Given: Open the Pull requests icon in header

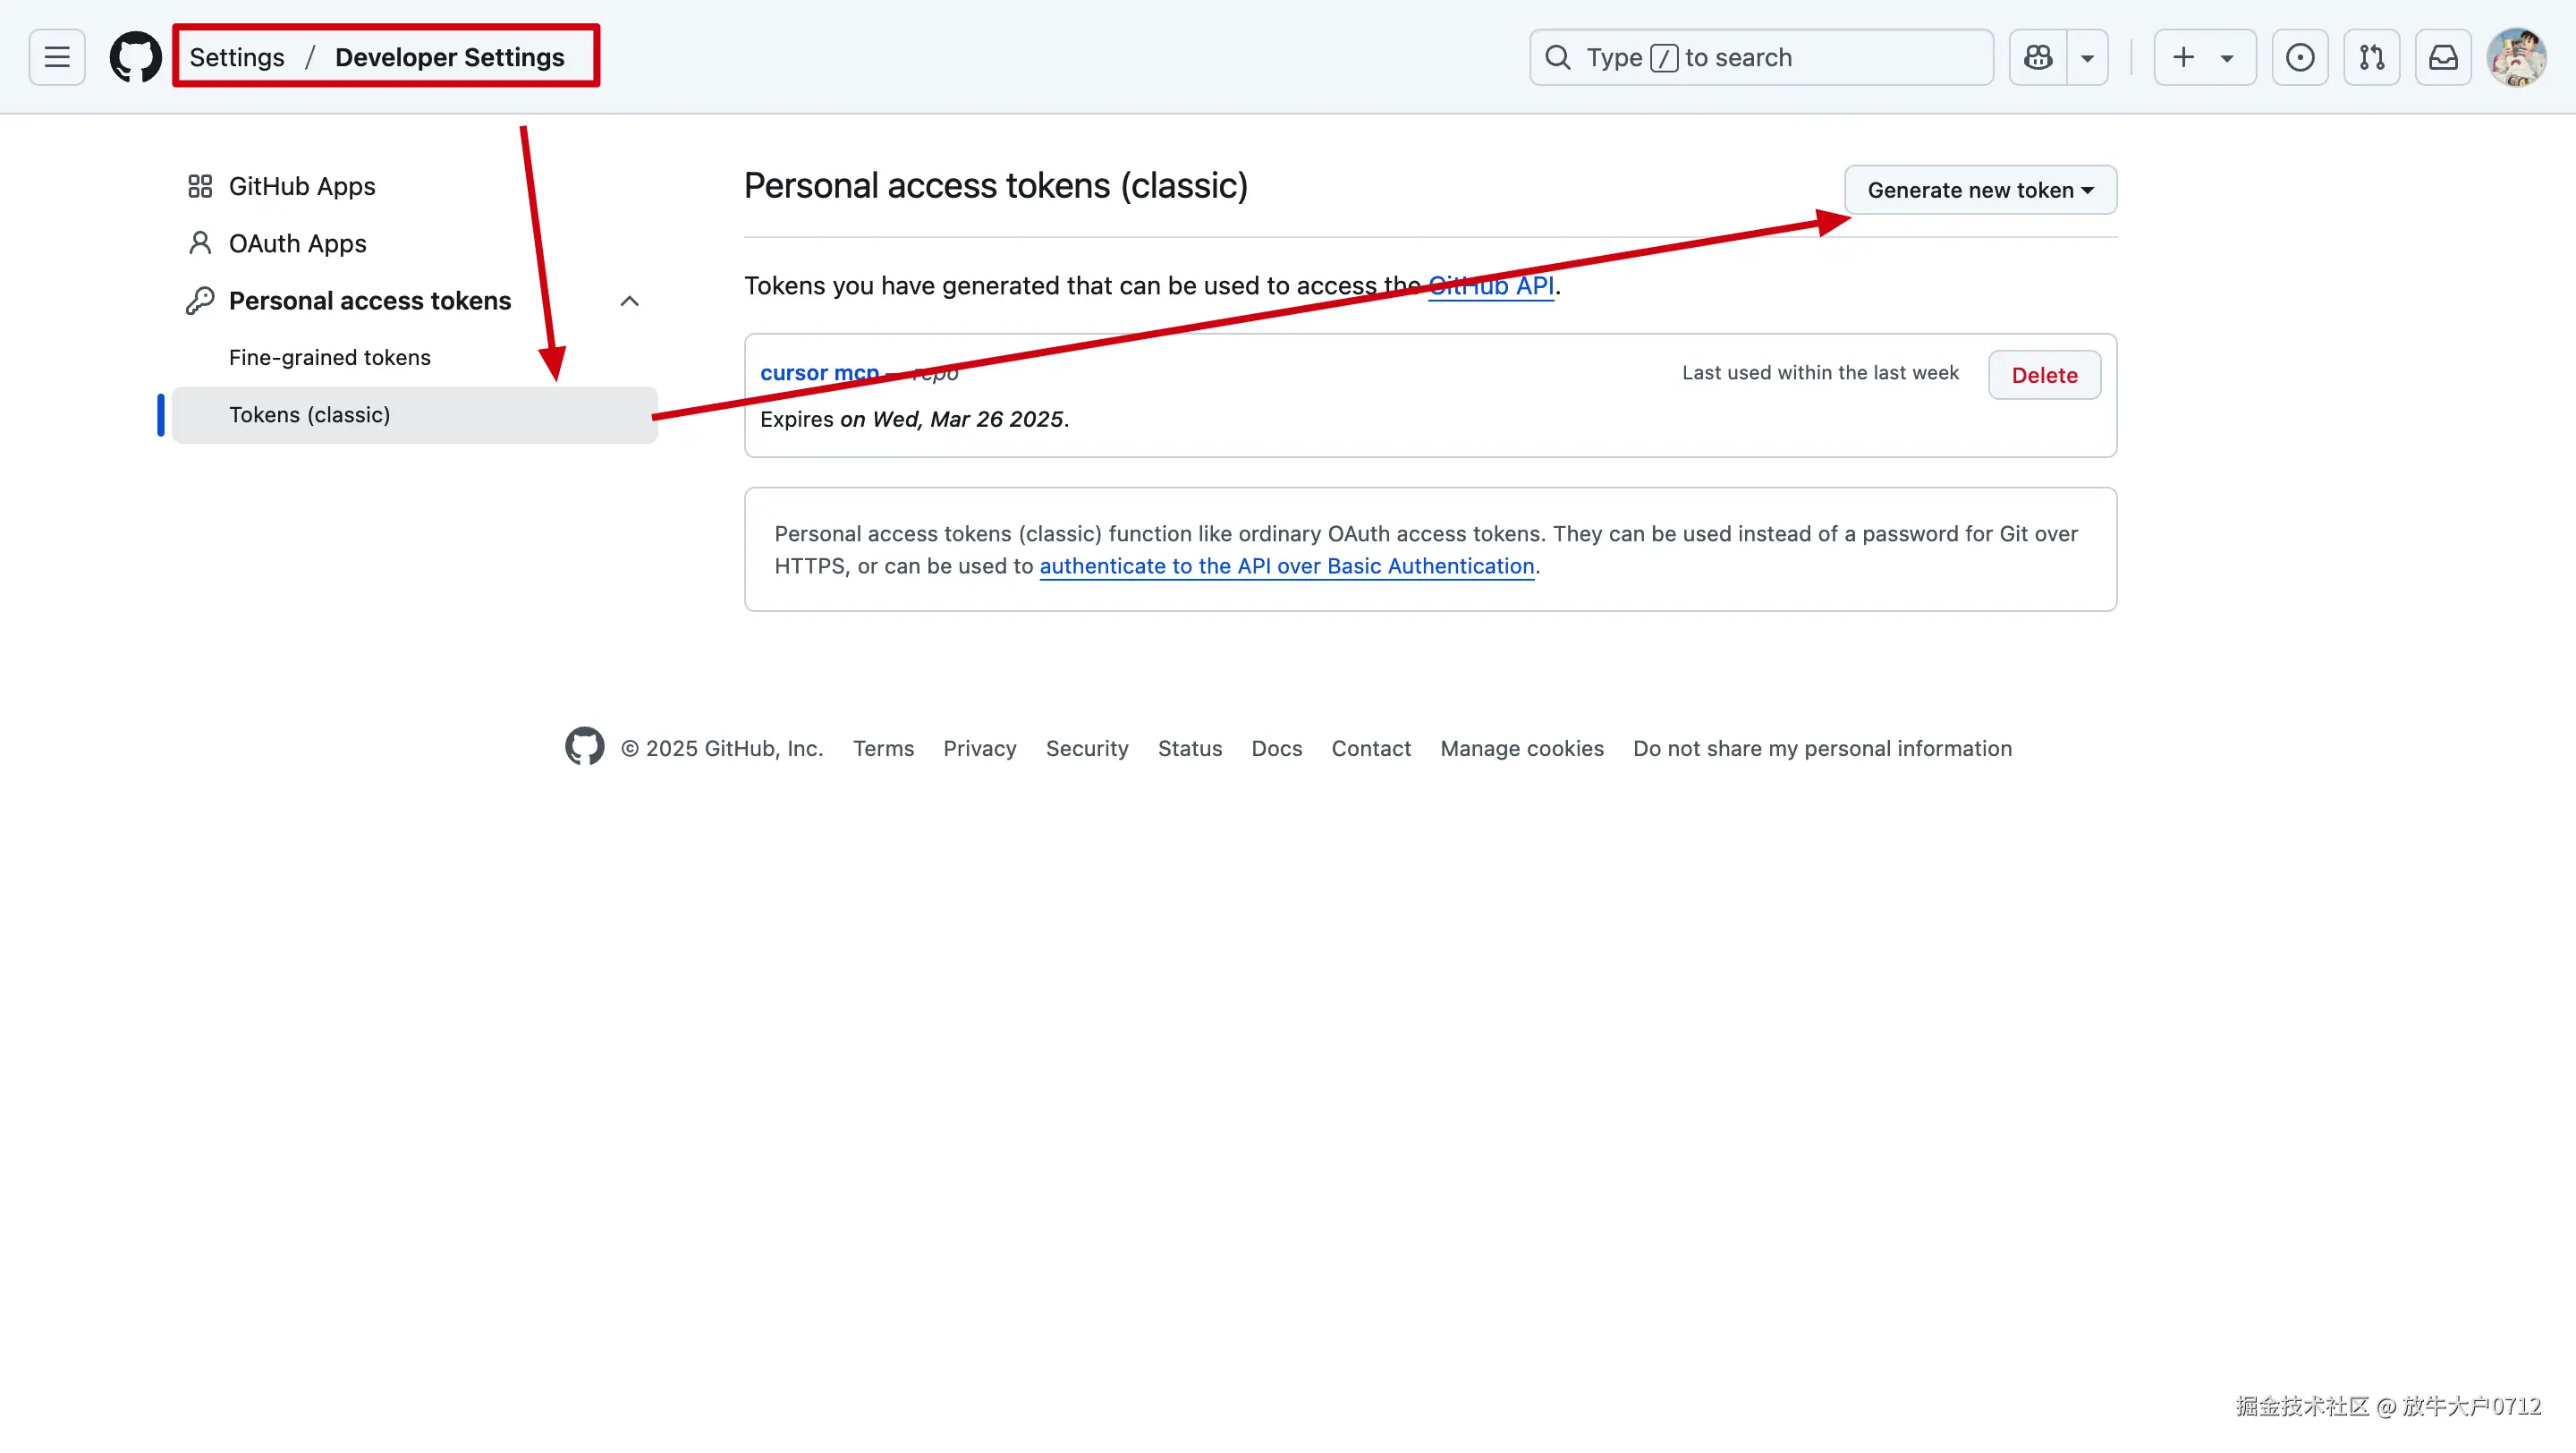Looking at the screenshot, I should pyautogui.click(x=2371, y=57).
